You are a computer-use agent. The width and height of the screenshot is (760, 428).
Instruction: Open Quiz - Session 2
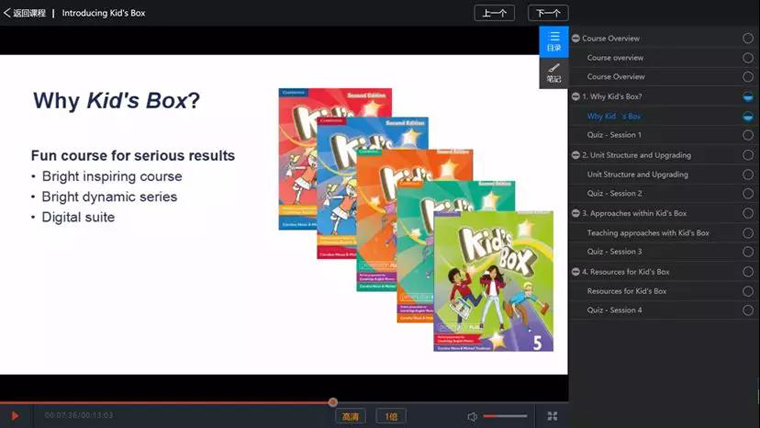(614, 193)
